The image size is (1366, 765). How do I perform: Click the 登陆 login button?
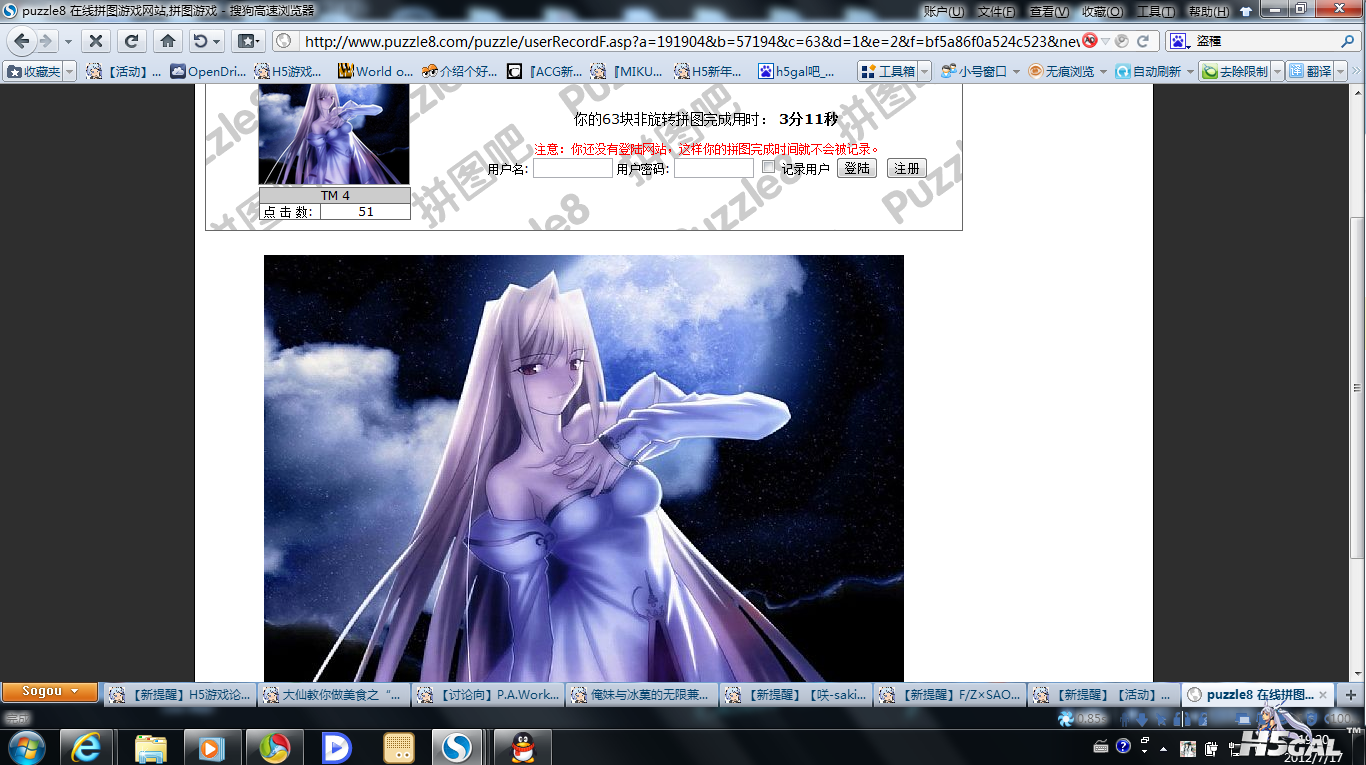coord(857,168)
